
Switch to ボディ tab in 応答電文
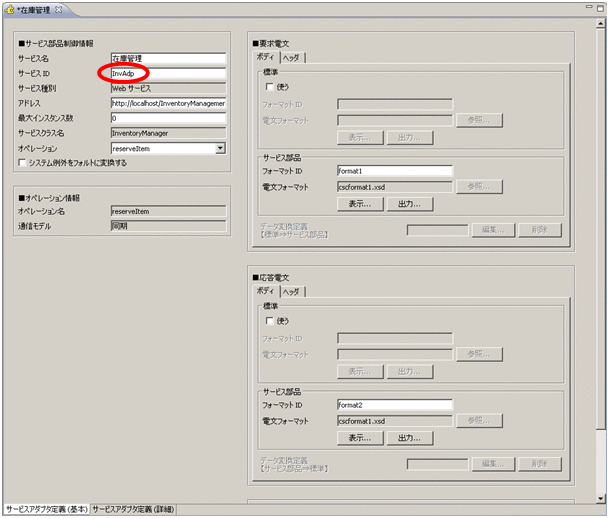point(265,291)
